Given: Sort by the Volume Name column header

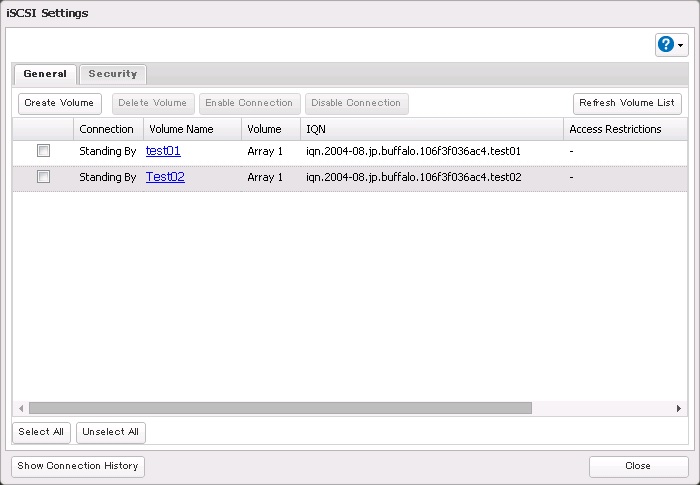Looking at the screenshot, I should pos(192,129).
